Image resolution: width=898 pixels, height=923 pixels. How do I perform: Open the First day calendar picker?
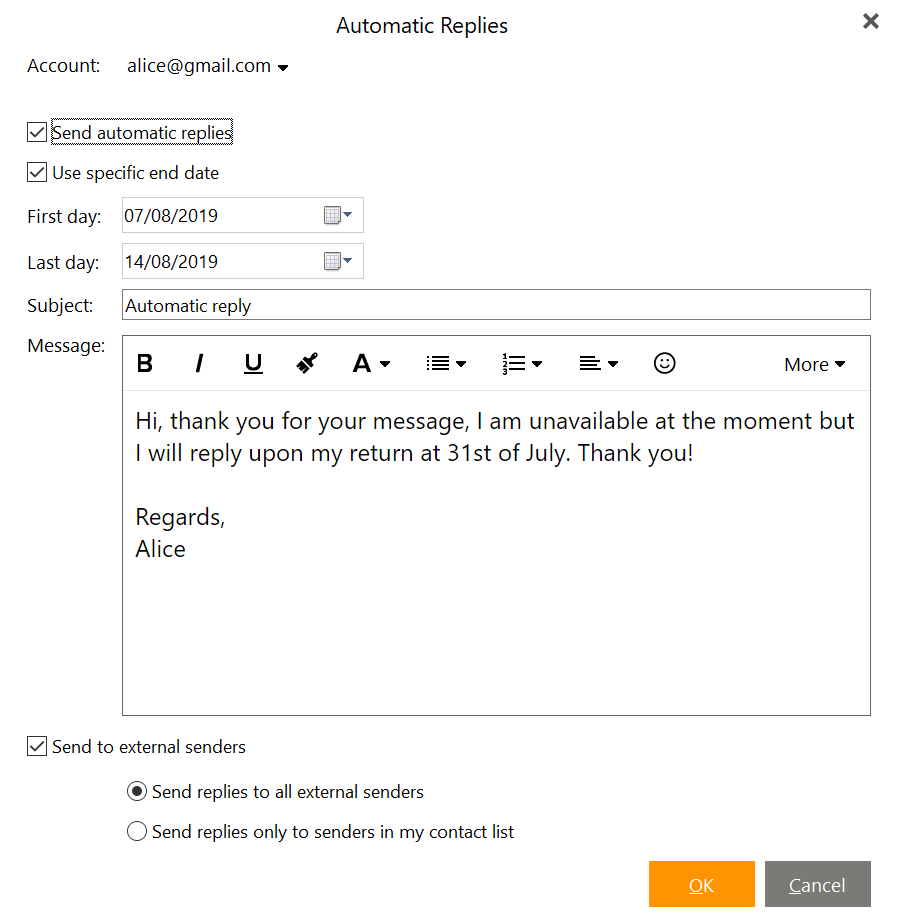[338, 215]
